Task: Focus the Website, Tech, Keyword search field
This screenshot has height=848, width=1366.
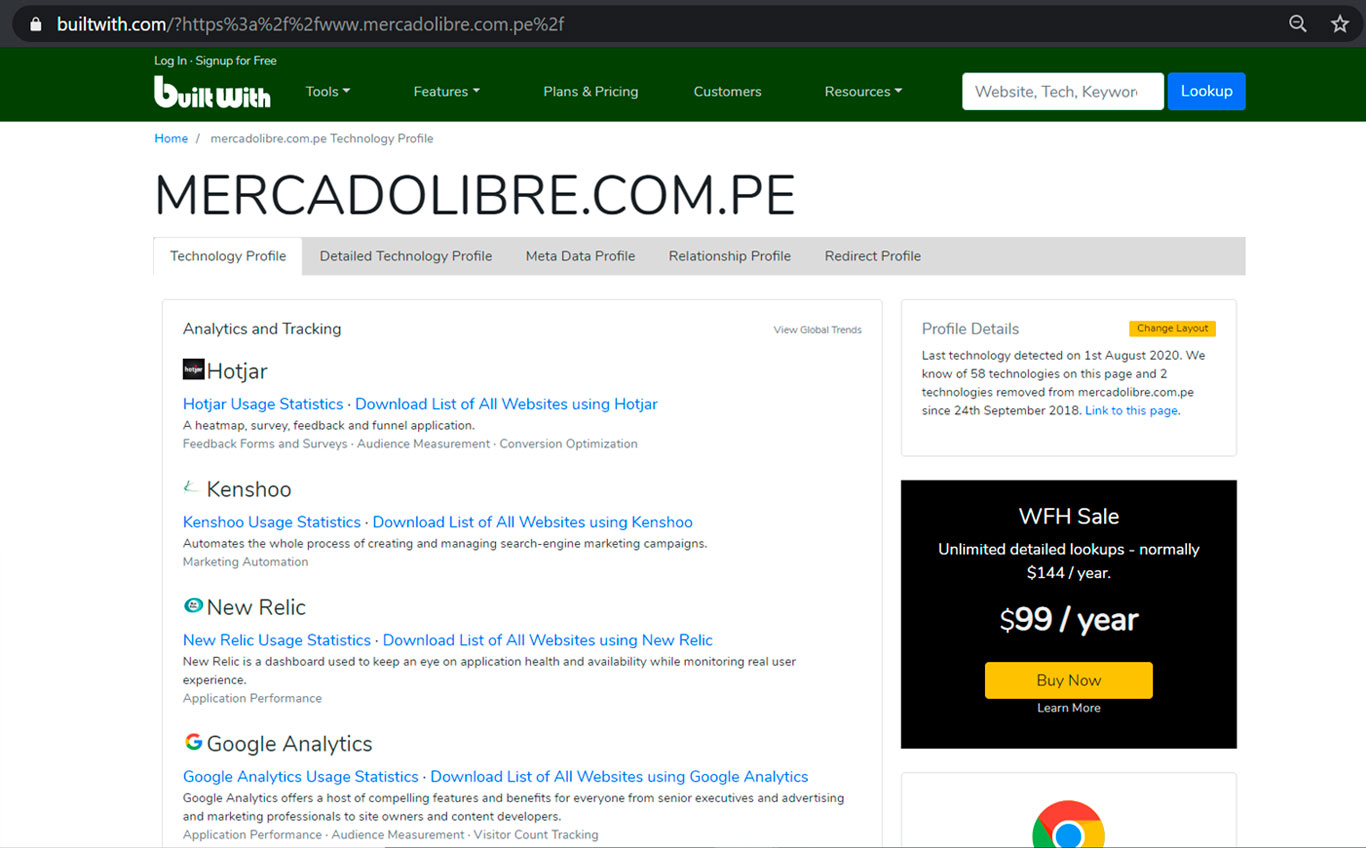Action: 1063,91
